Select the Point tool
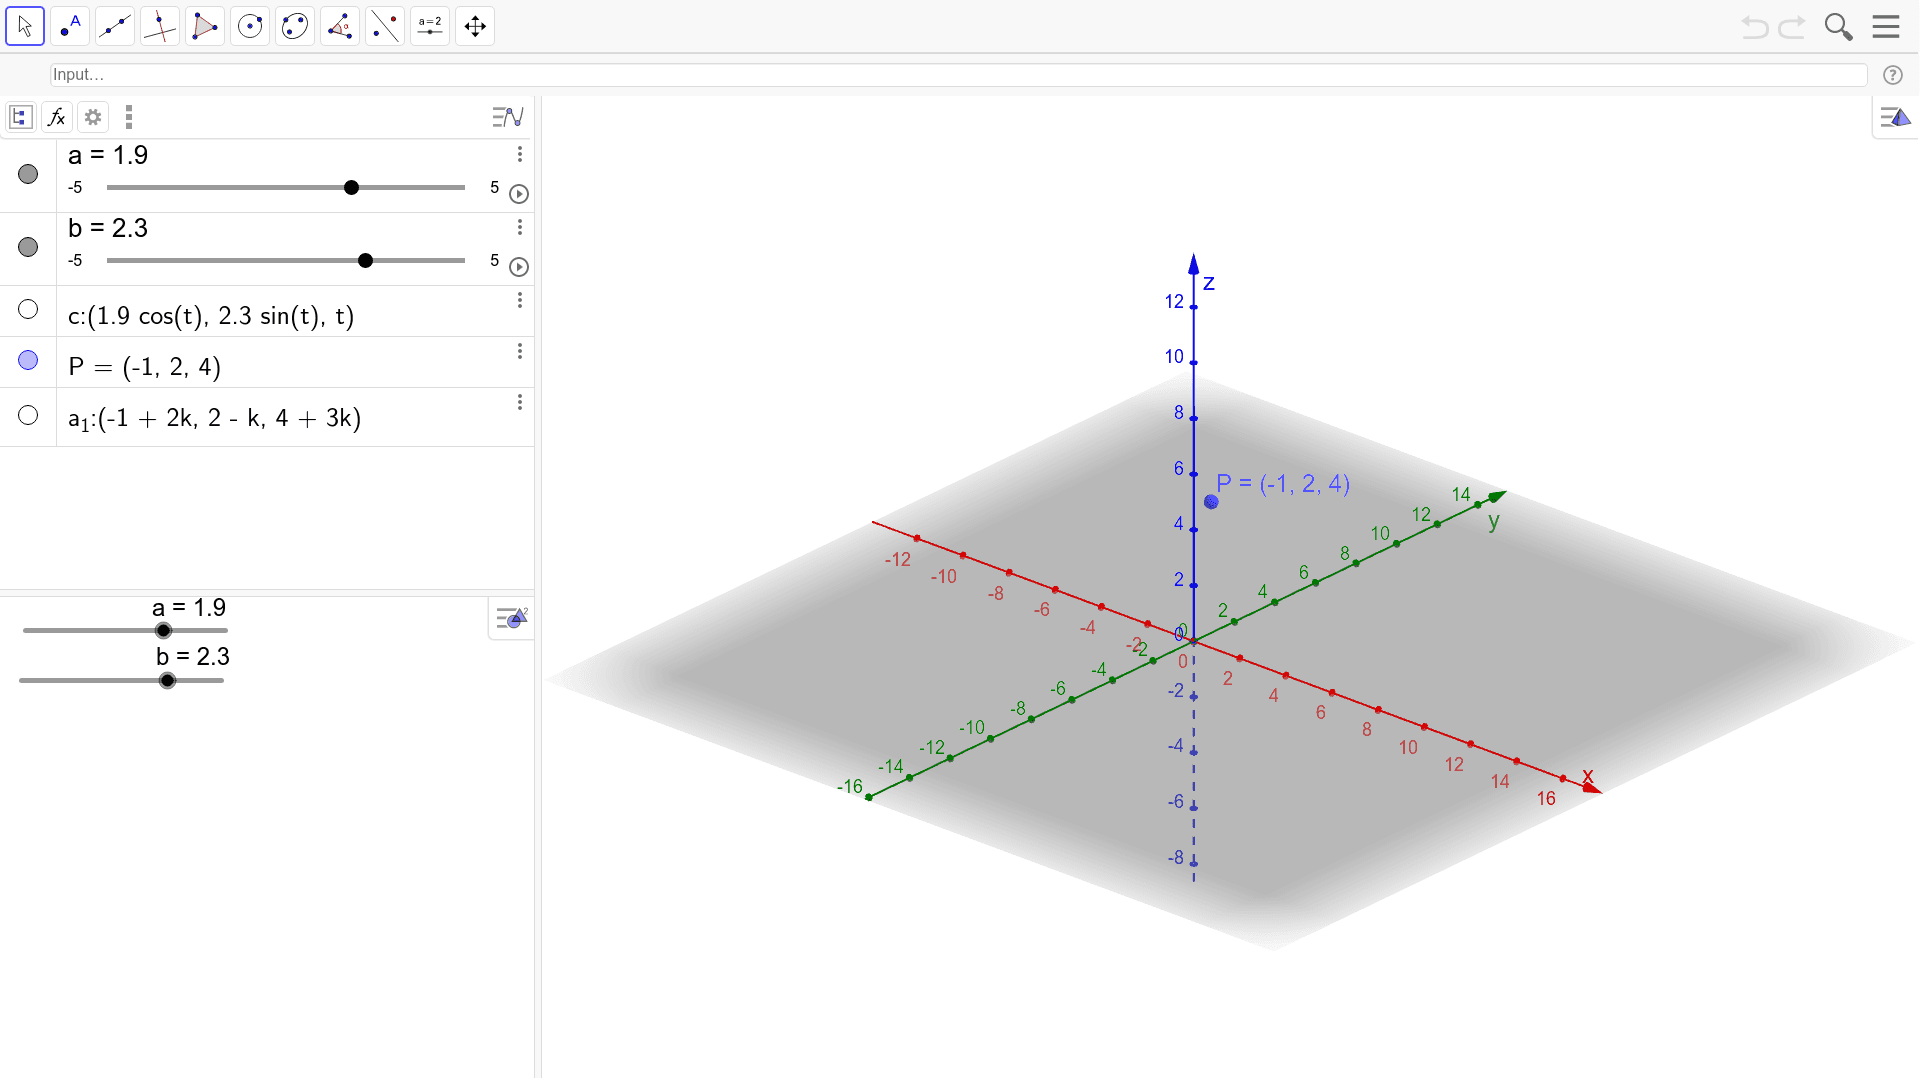This screenshot has width=1920, height=1080. [69, 26]
